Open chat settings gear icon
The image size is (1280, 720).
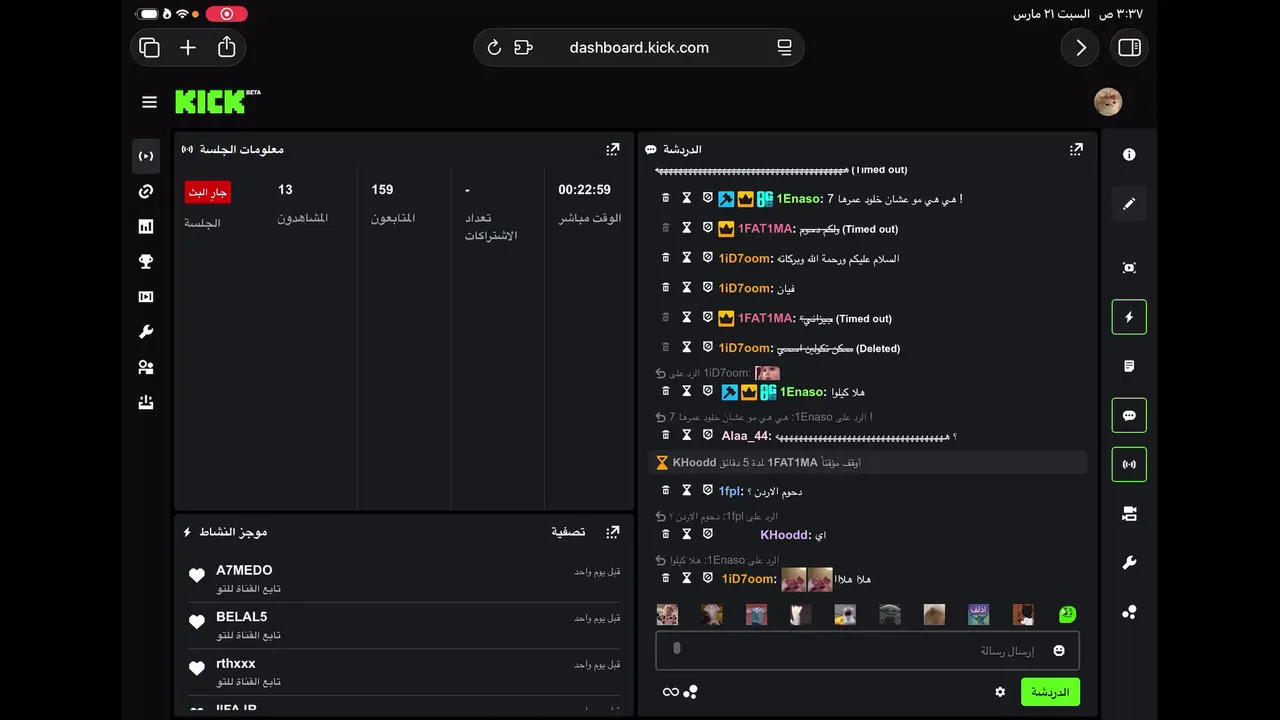point(1000,692)
